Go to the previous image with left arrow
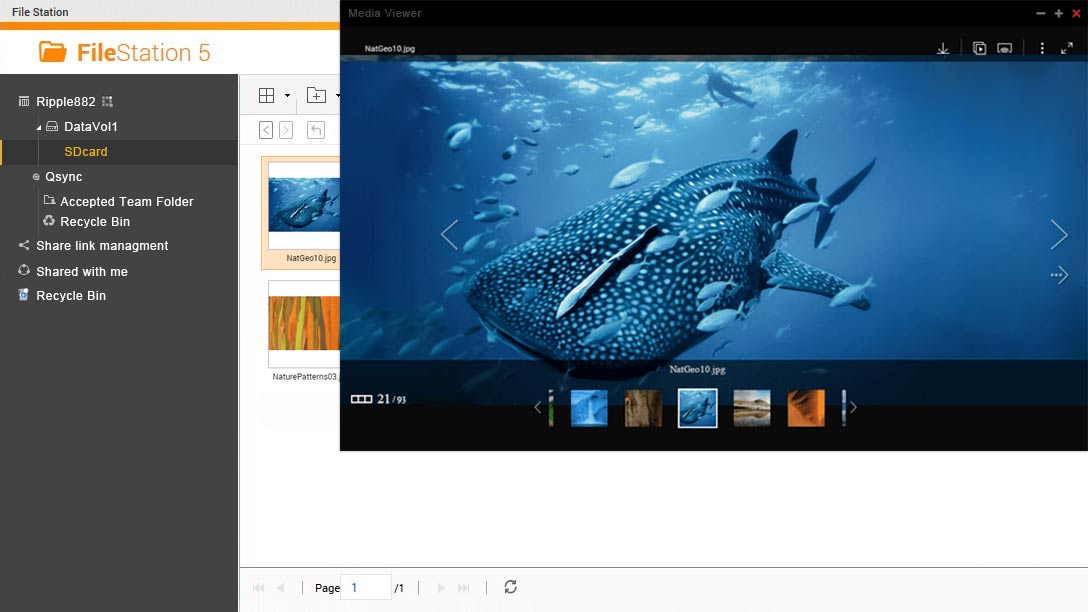The height and width of the screenshot is (612, 1088). [x=450, y=235]
